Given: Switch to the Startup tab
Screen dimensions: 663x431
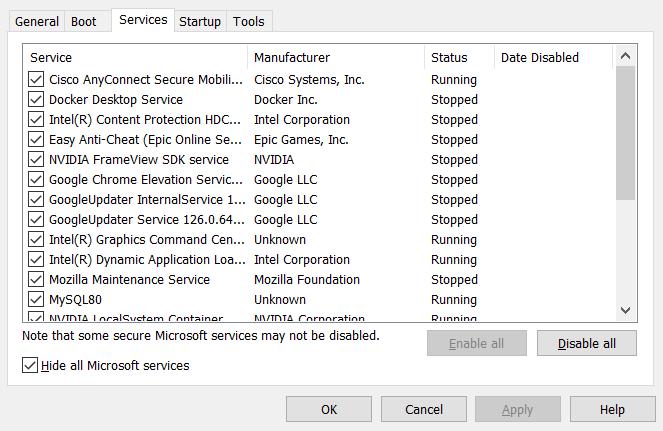Looking at the screenshot, I should (x=200, y=21).
